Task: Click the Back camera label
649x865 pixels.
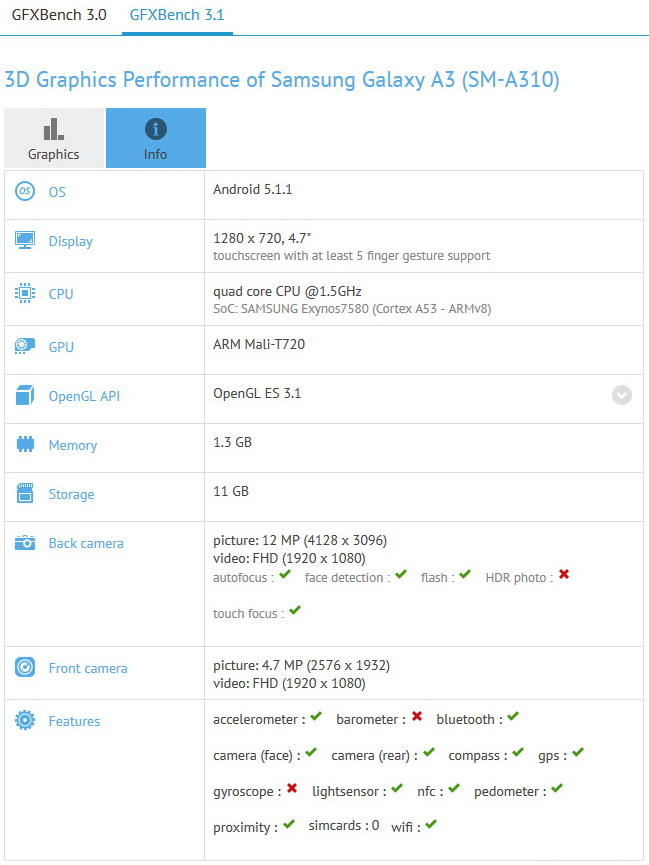Action: [x=86, y=543]
